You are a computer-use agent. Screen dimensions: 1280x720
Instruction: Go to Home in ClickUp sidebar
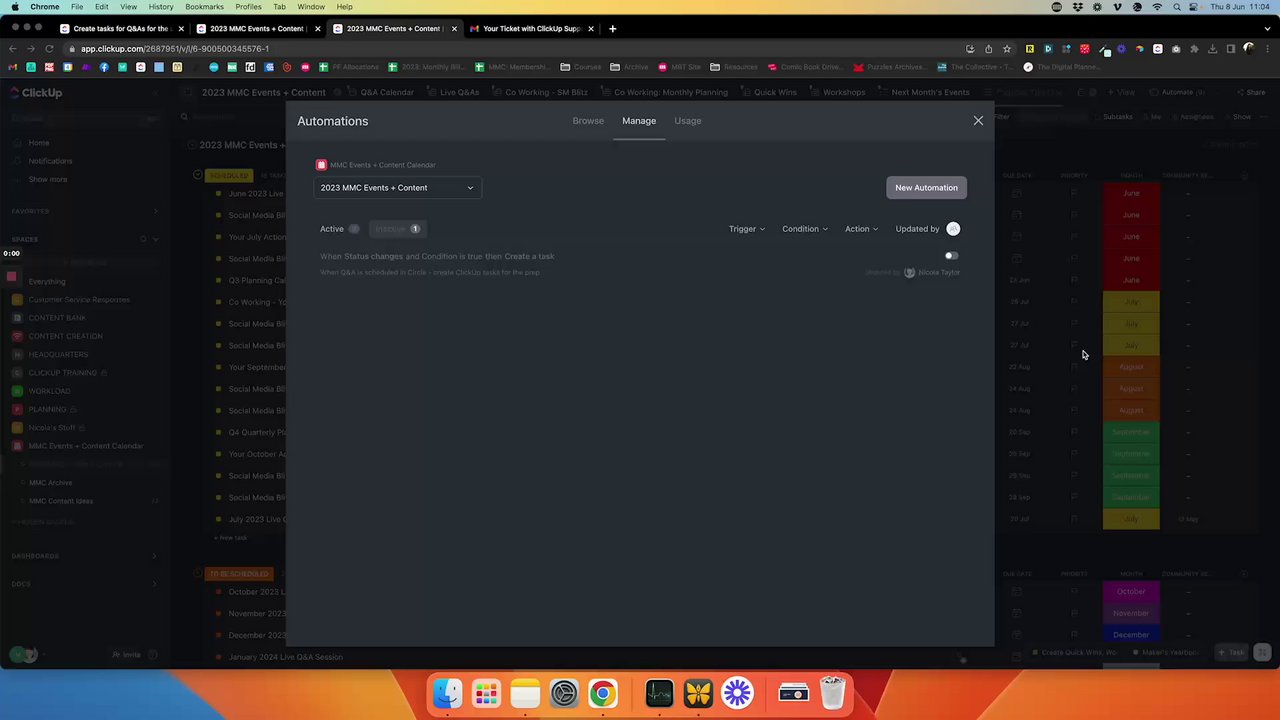point(38,143)
